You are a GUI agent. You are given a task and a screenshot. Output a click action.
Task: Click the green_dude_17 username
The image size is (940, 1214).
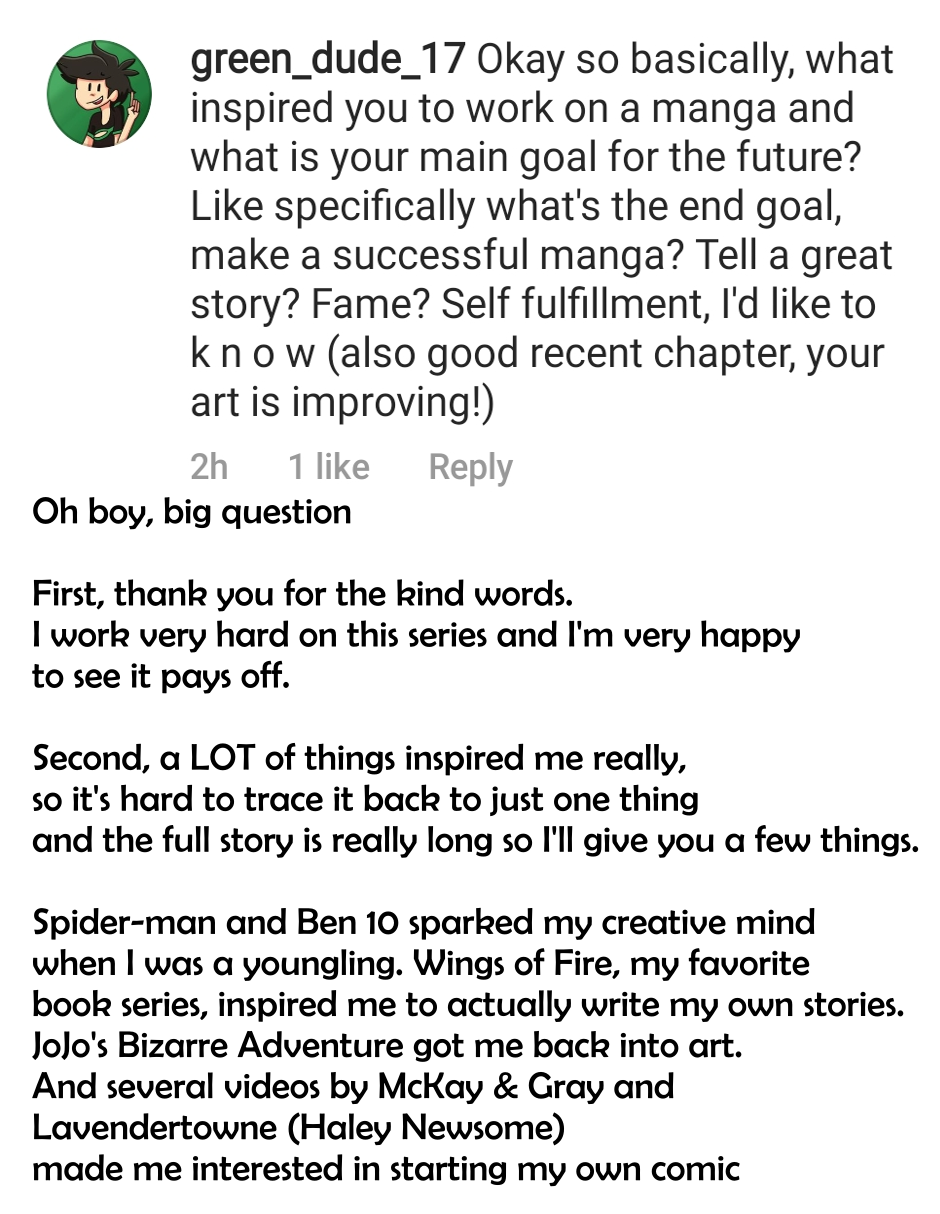click(327, 60)
